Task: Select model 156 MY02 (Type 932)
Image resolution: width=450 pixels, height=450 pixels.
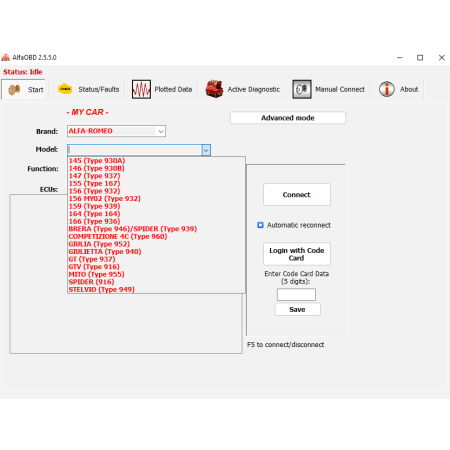Action: [156, 198]
